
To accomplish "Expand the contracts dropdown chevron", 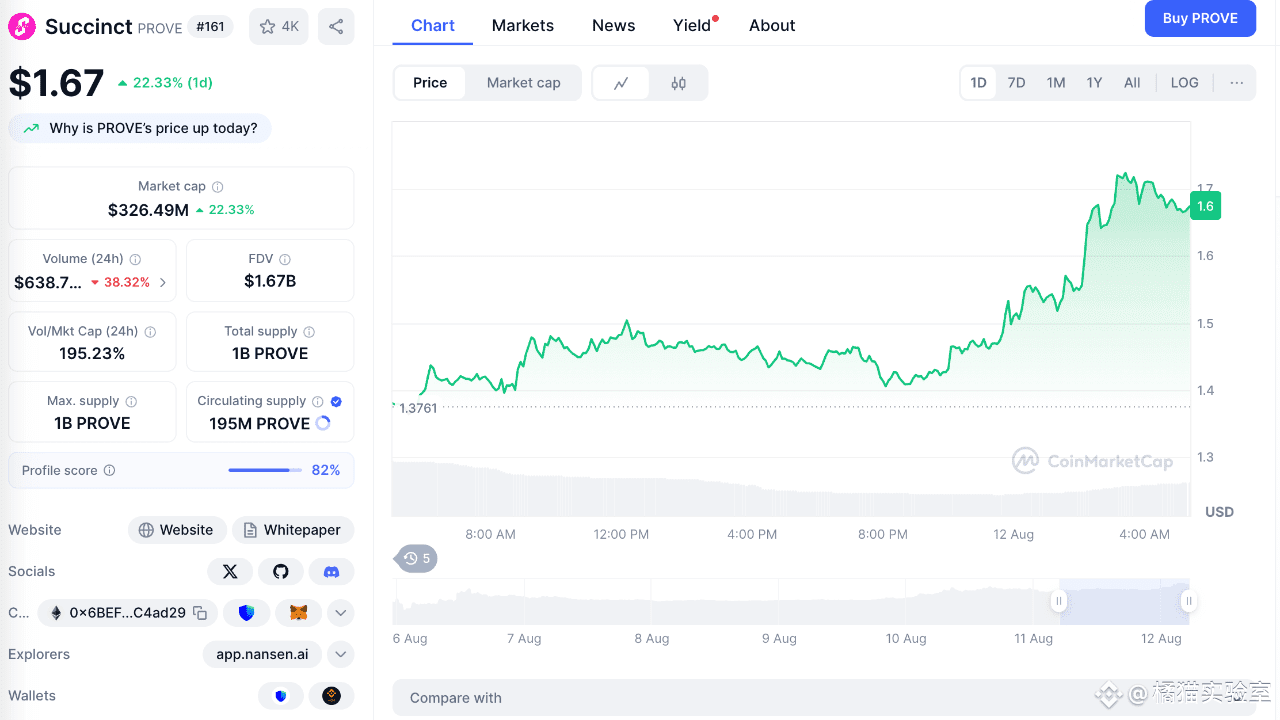I will click(340, 613).
